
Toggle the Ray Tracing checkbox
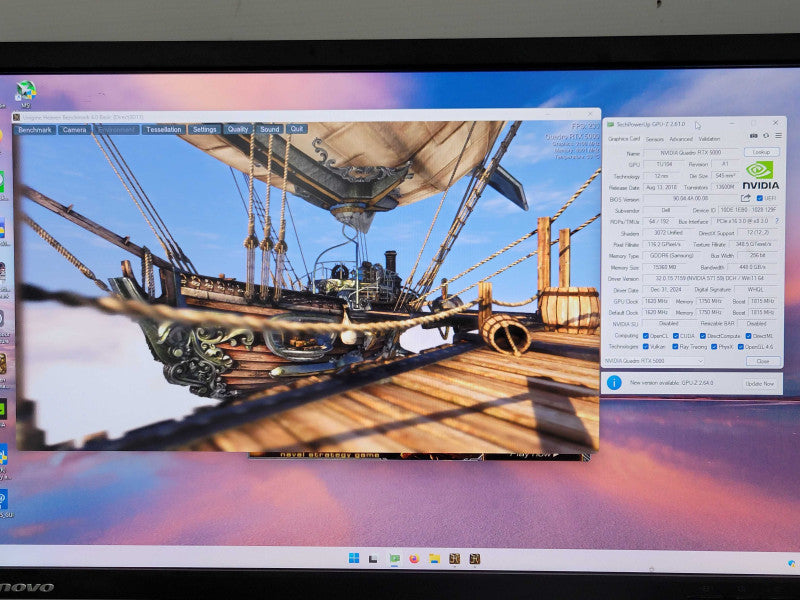pos(675,346)
